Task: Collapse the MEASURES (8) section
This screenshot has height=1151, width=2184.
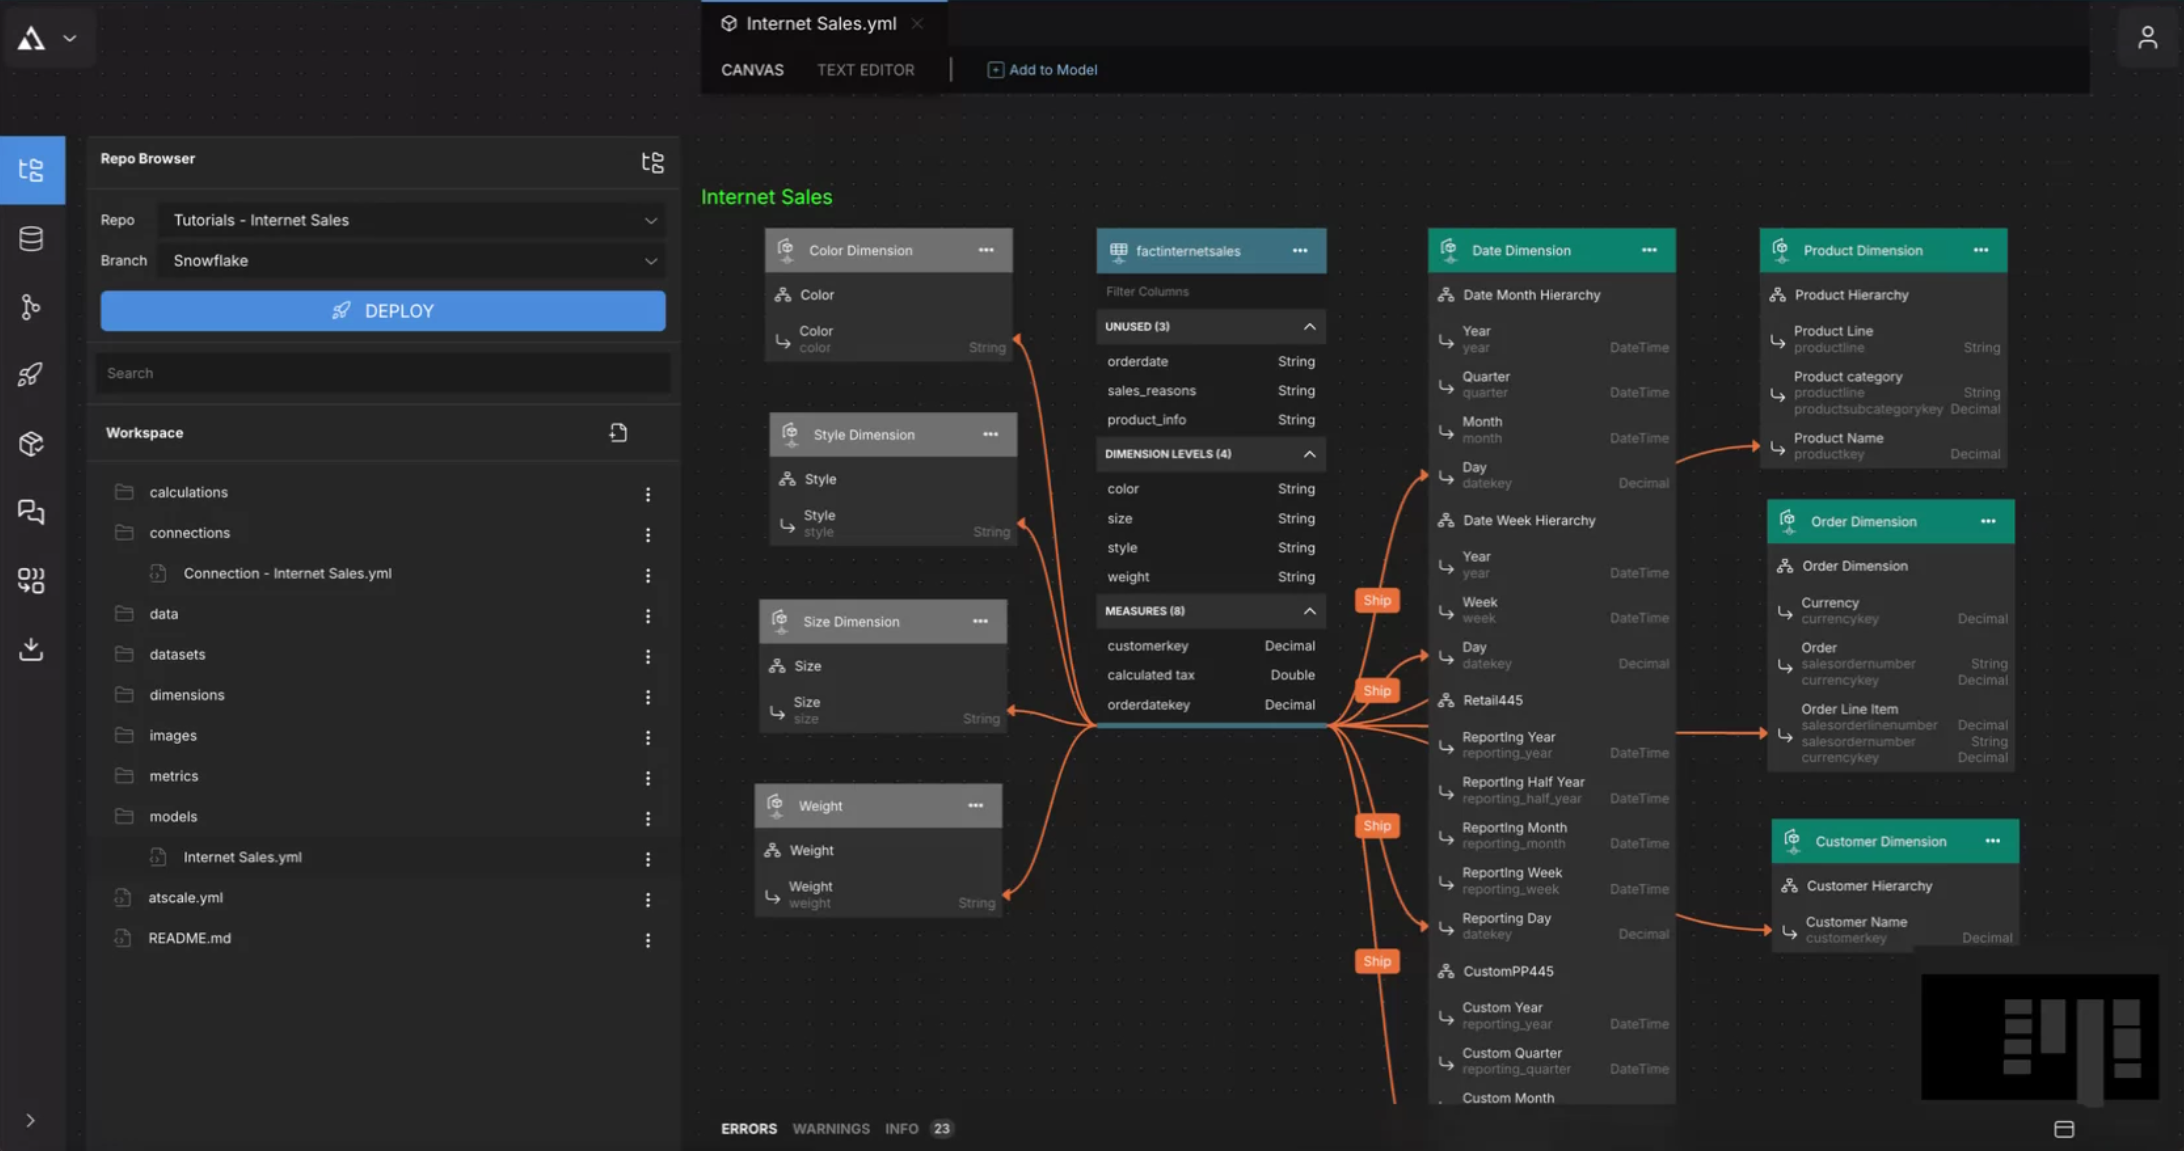Action: pyautogui.click(x=1309, y=611)
